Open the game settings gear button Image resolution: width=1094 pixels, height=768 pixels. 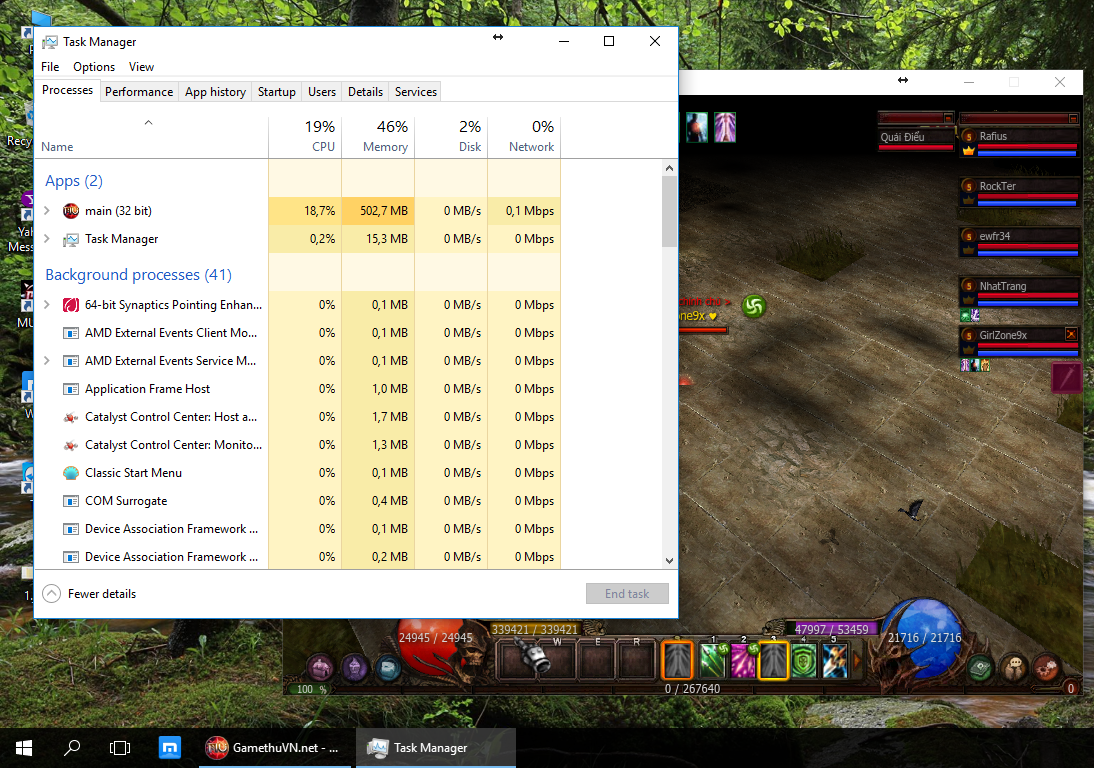(x=1046, y=668)
